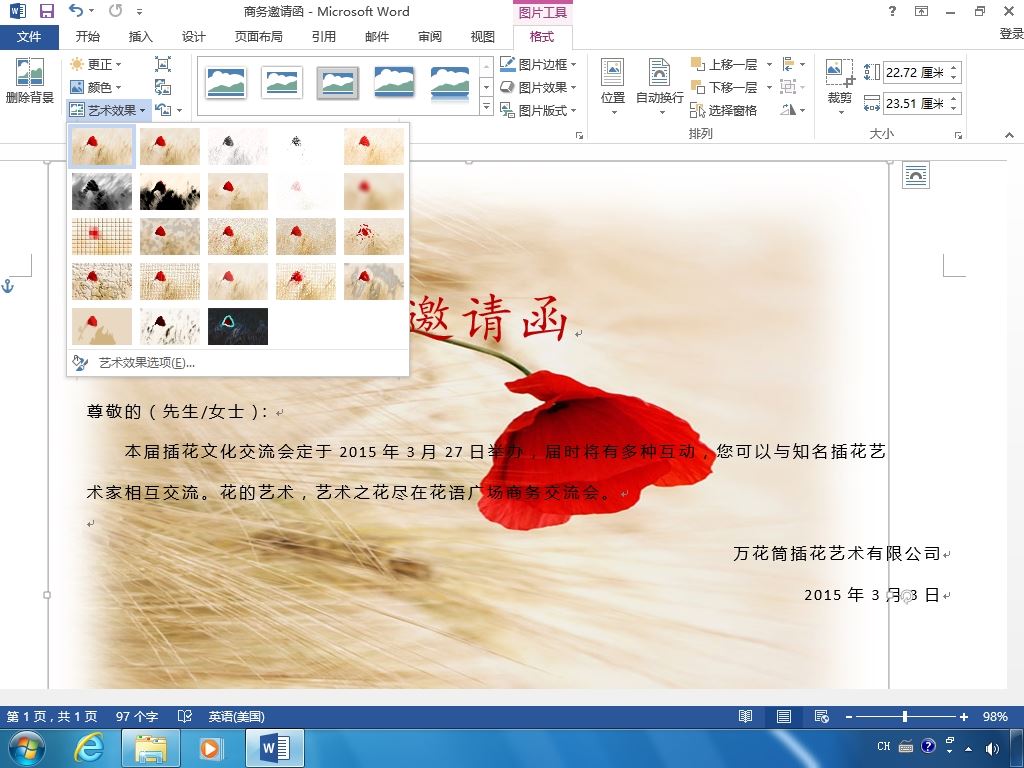Screen dimensions: 1024x768
Task: Select the fifth reflected picture style thumbnail
Action: point(450,84)
